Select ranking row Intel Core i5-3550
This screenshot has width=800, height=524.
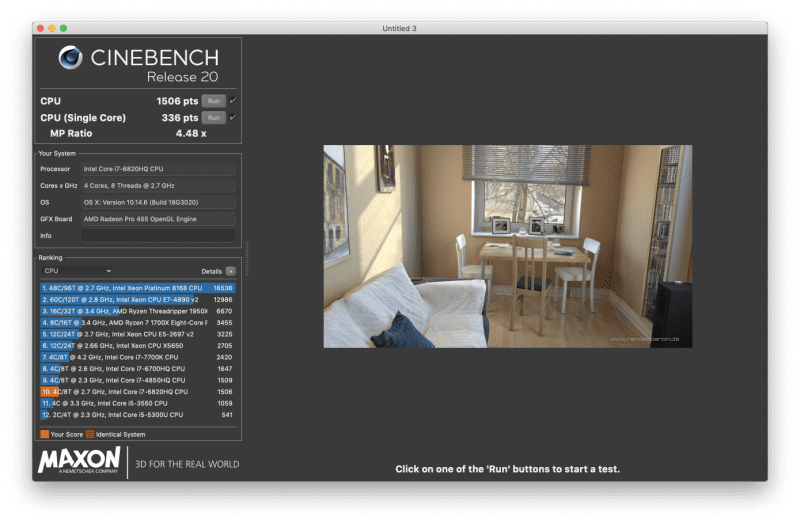[138, 404]
